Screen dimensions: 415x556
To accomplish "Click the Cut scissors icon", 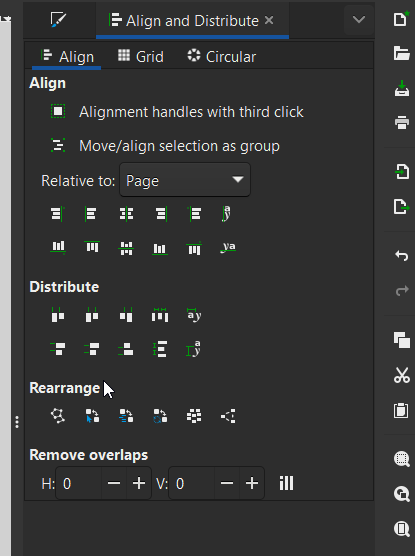I will click(x=402, y=375).
